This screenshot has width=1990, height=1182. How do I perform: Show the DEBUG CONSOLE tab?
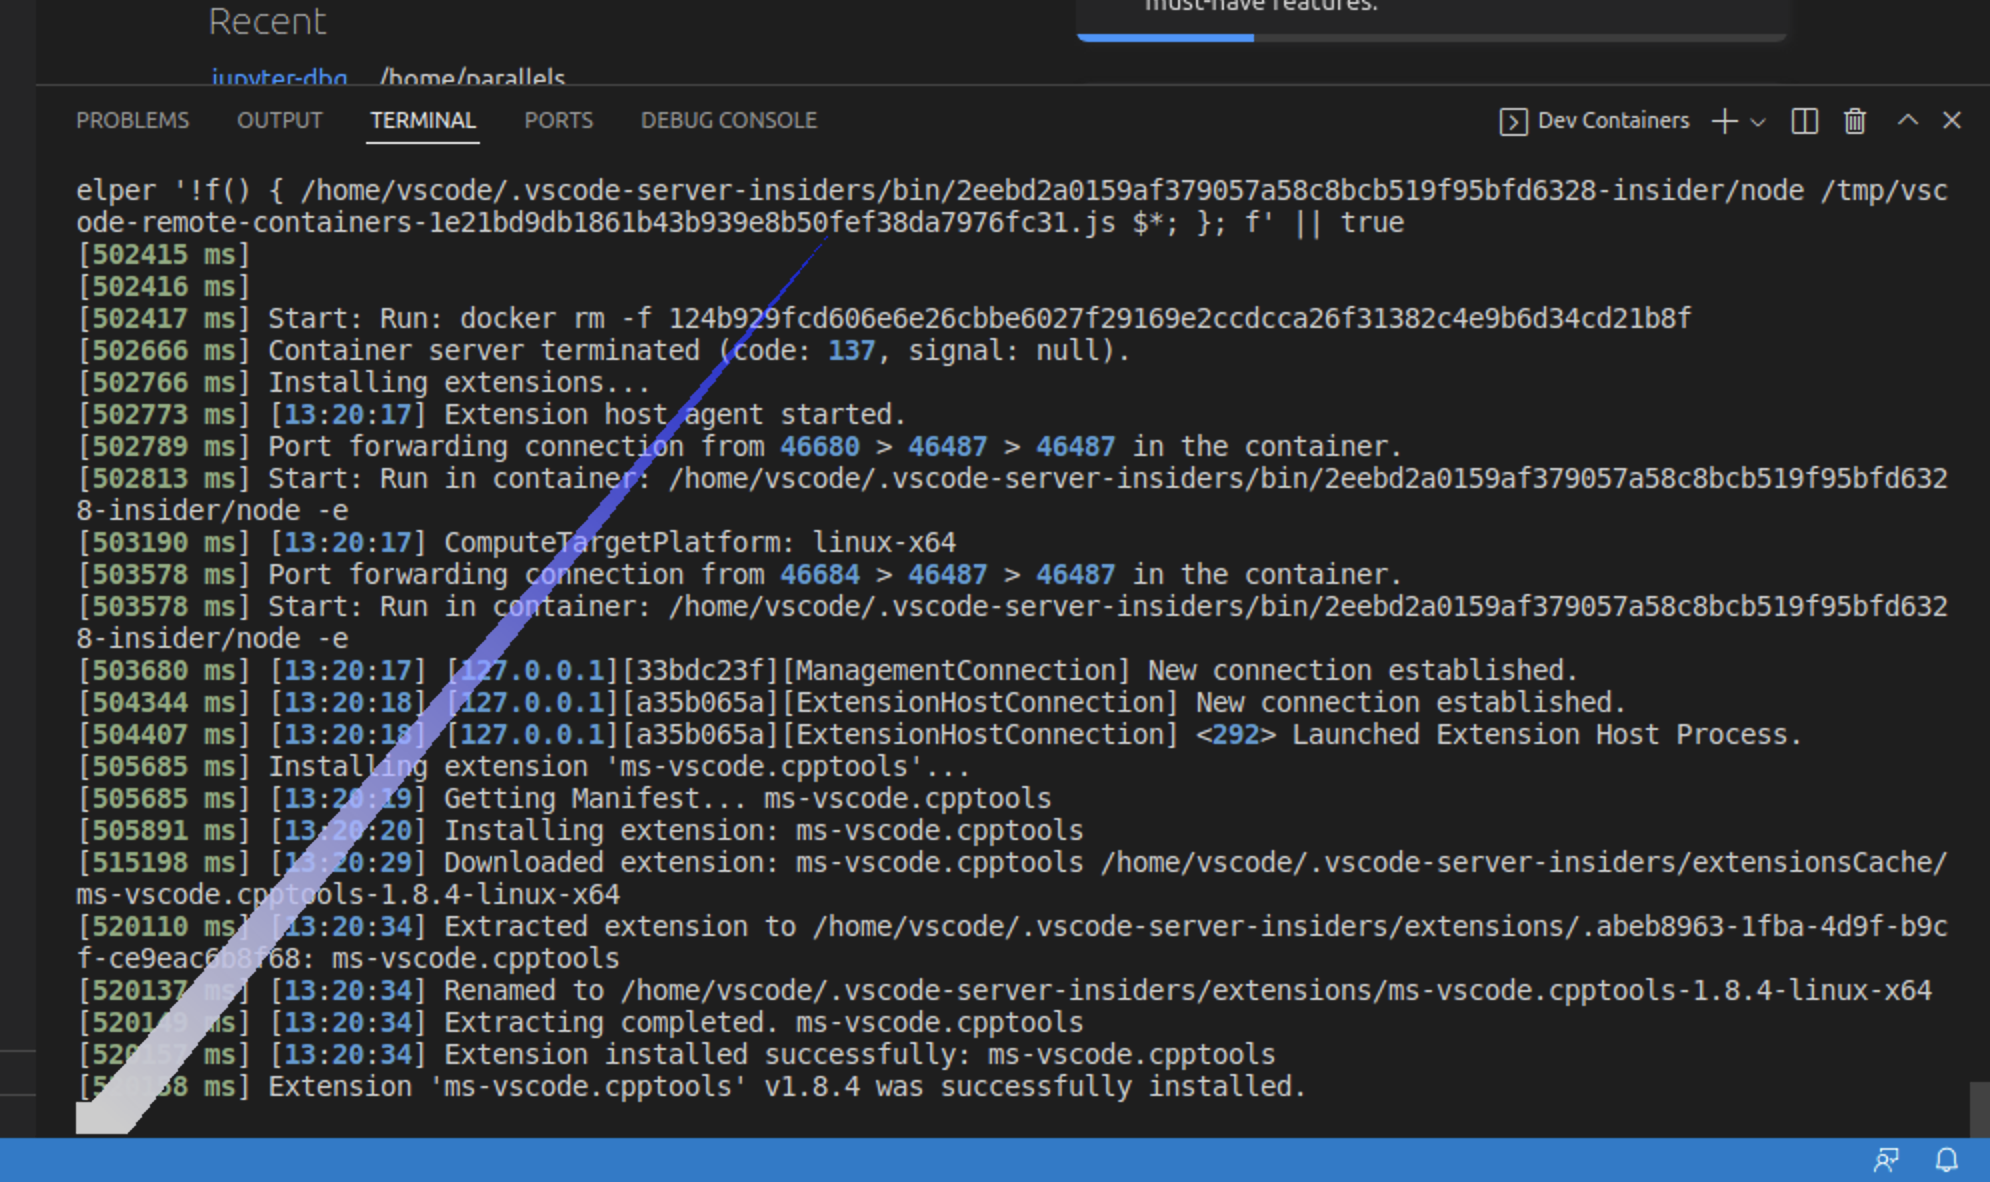pos(729,120)
